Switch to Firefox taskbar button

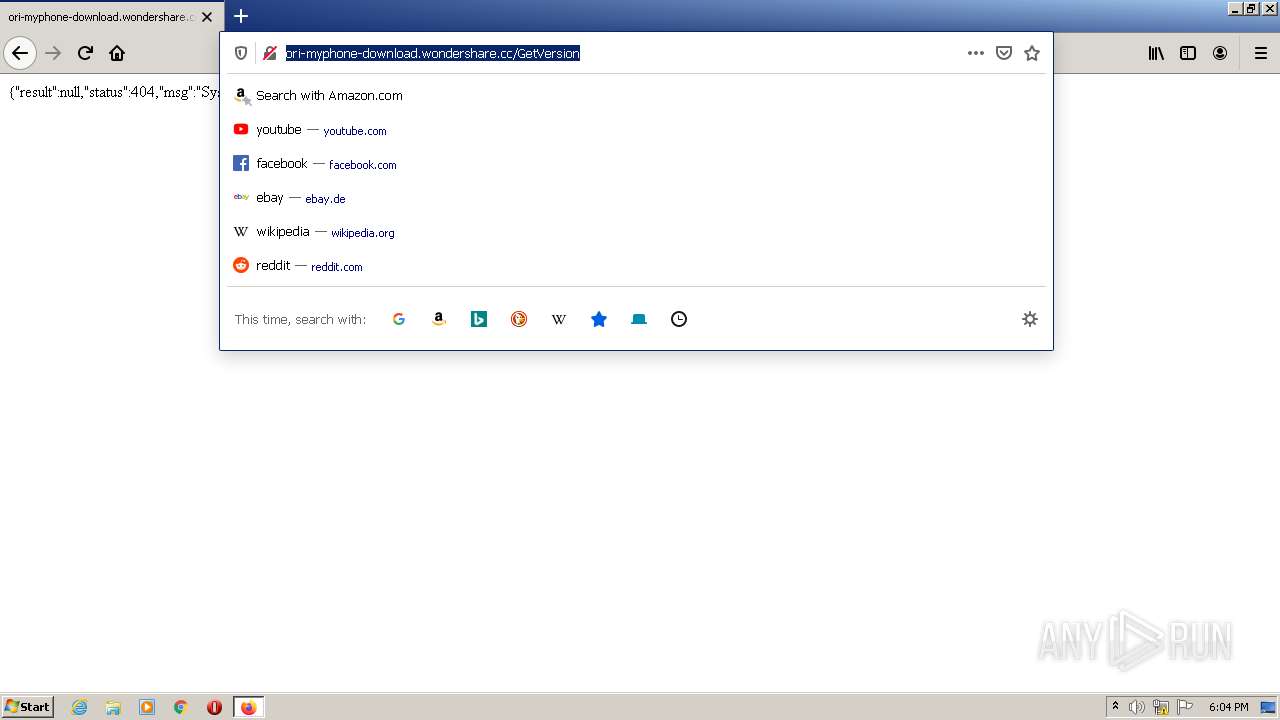[x=248, y=707]
